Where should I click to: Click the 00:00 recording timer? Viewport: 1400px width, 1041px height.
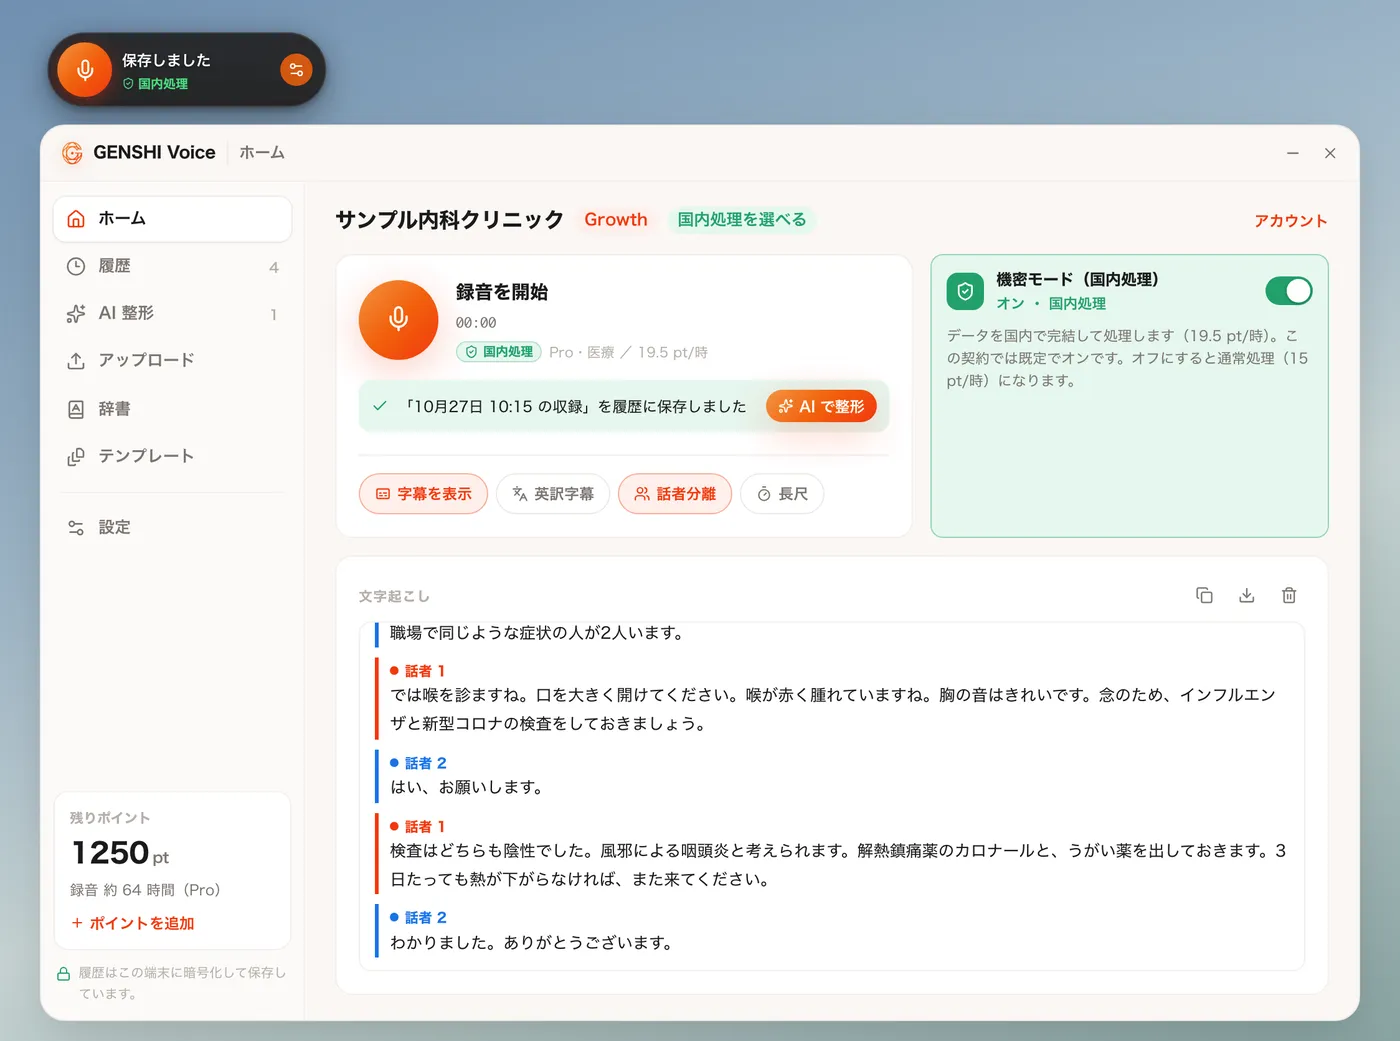[x=476, y=323]
